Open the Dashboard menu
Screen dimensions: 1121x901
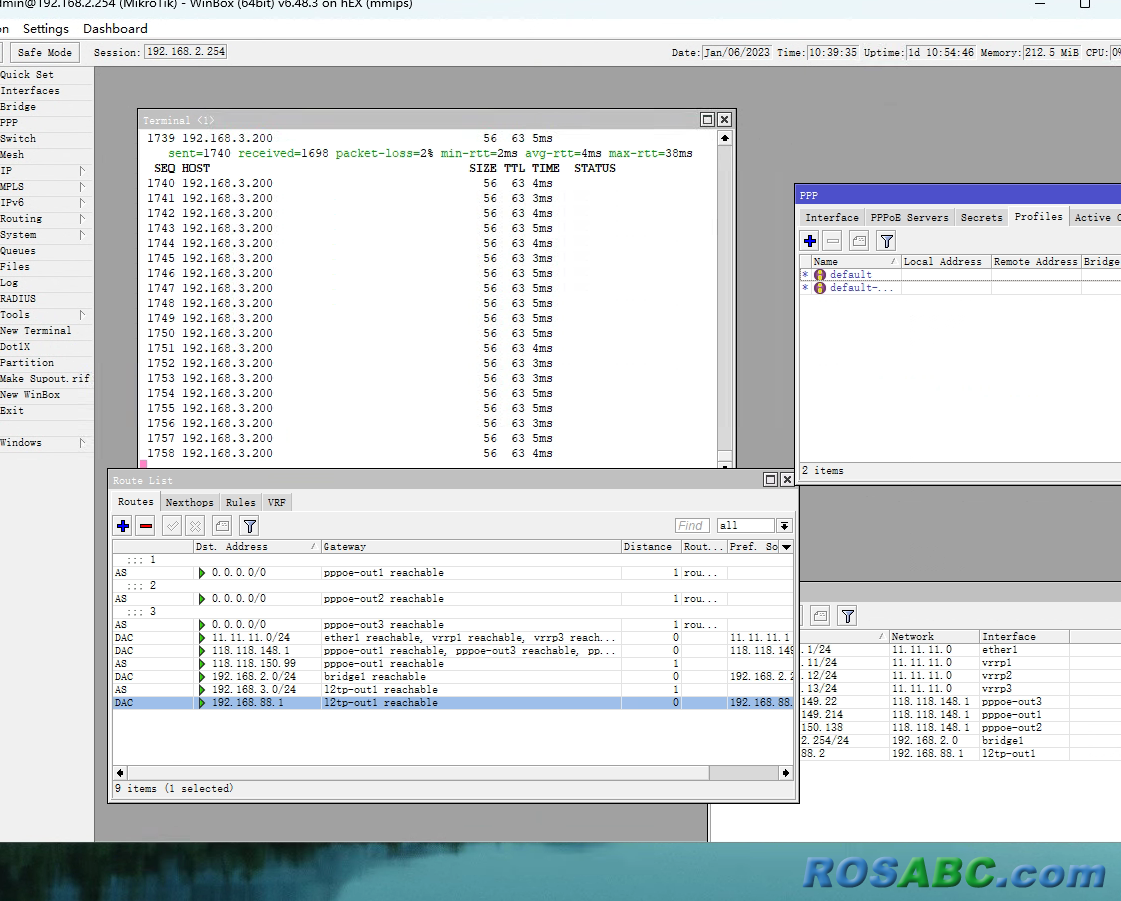click(x=115, y=29)
